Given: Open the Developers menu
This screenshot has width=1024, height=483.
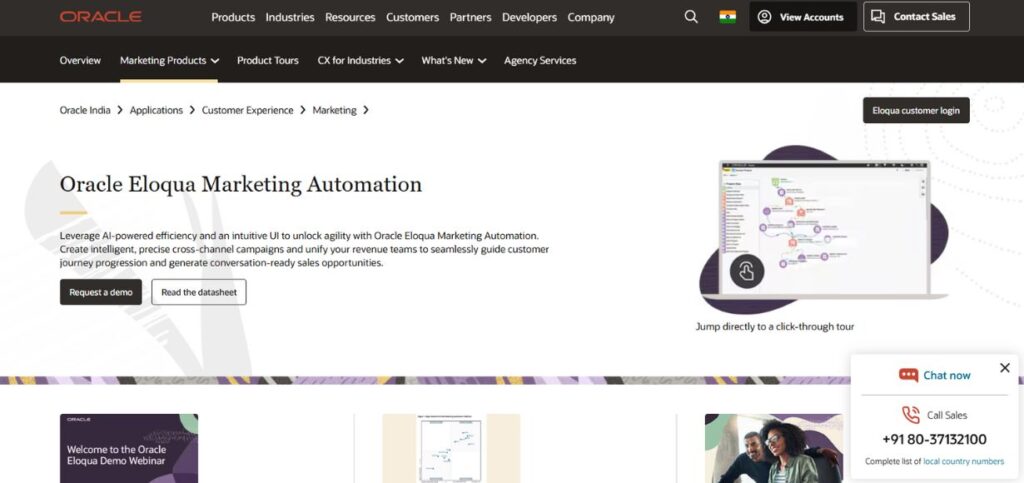Looking at the screenshot, I should click(x=530, y=18).
